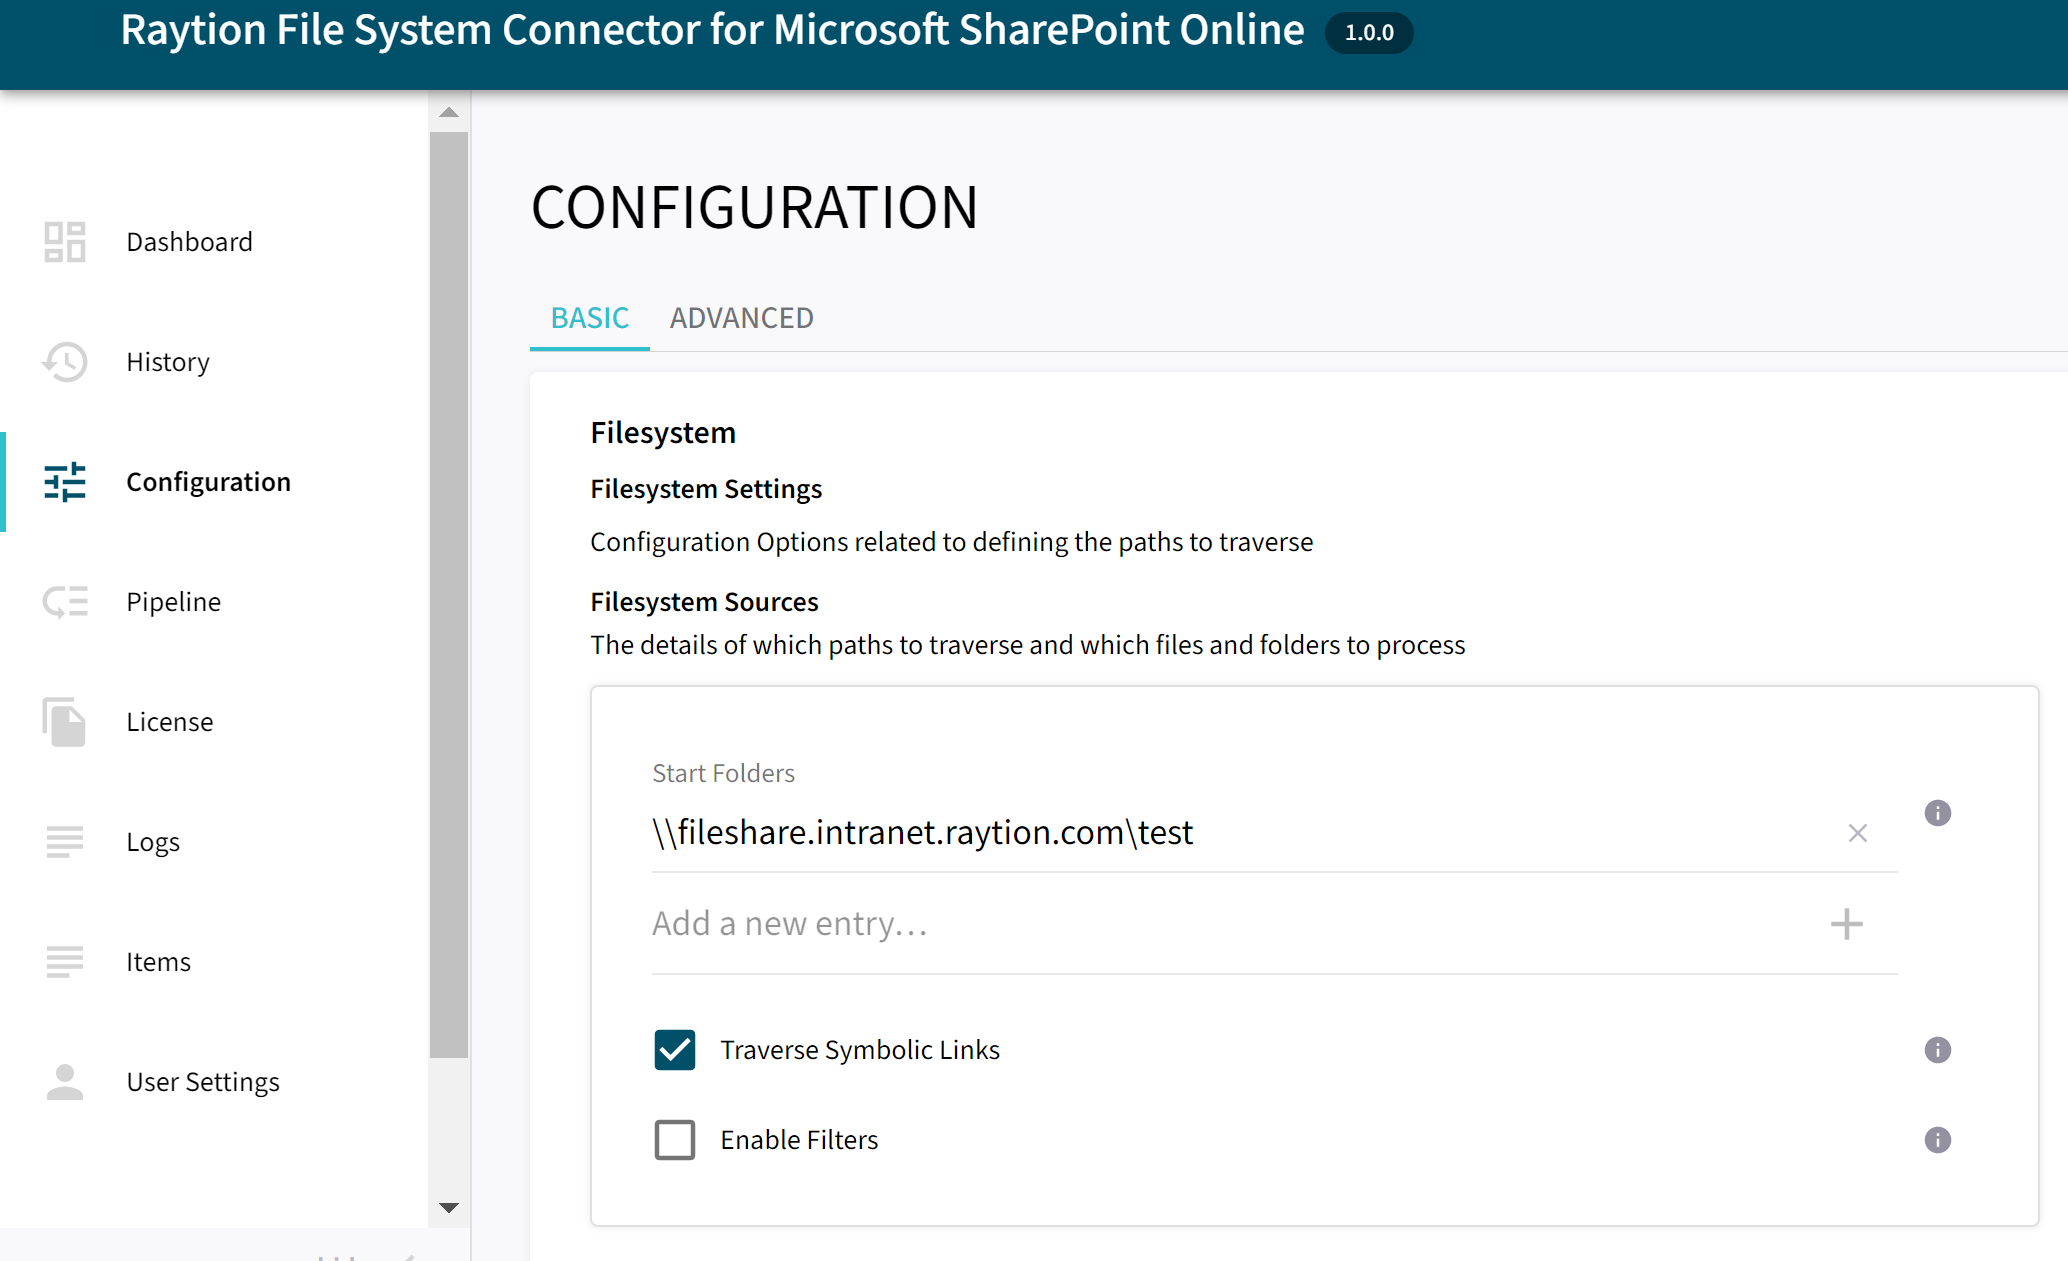The width and height of the screenshot is (2068, 1261).
Task: Click the Configuration sliders icon
Action: click(64, 482)
